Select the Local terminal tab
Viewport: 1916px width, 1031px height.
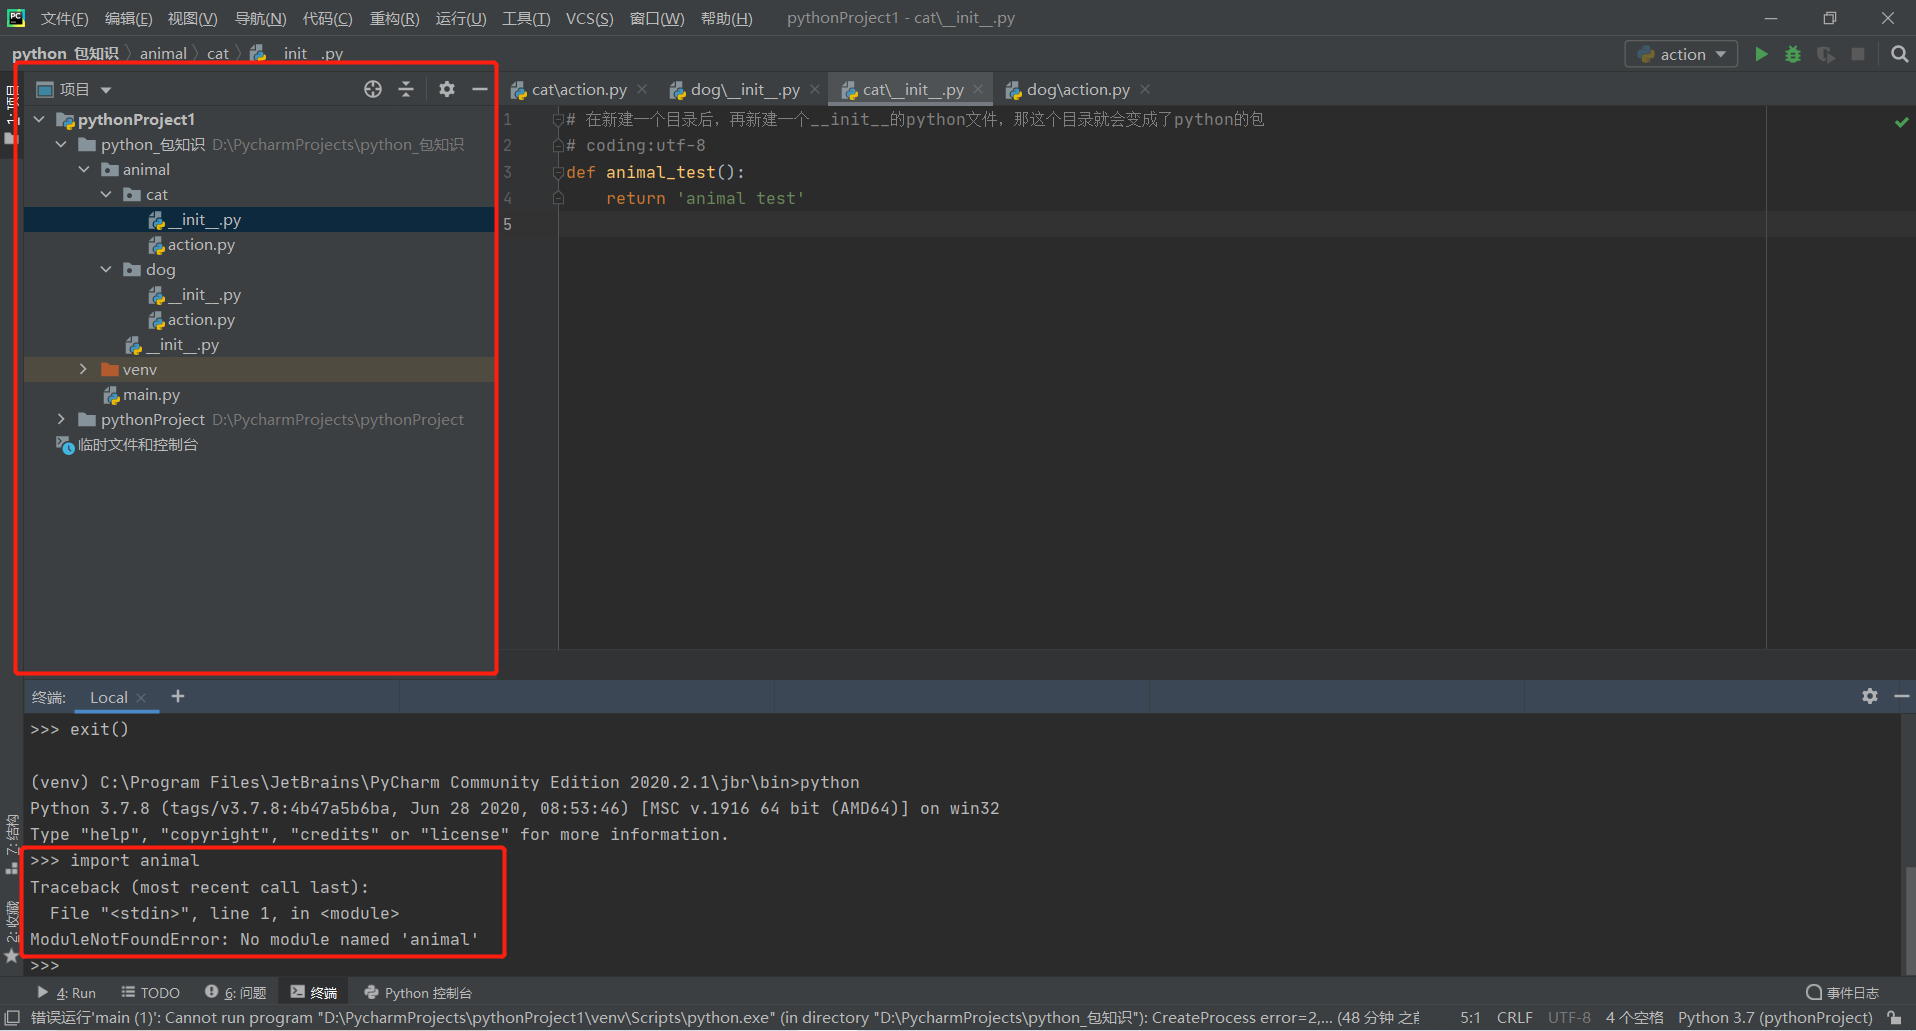[x=109, y=698]
